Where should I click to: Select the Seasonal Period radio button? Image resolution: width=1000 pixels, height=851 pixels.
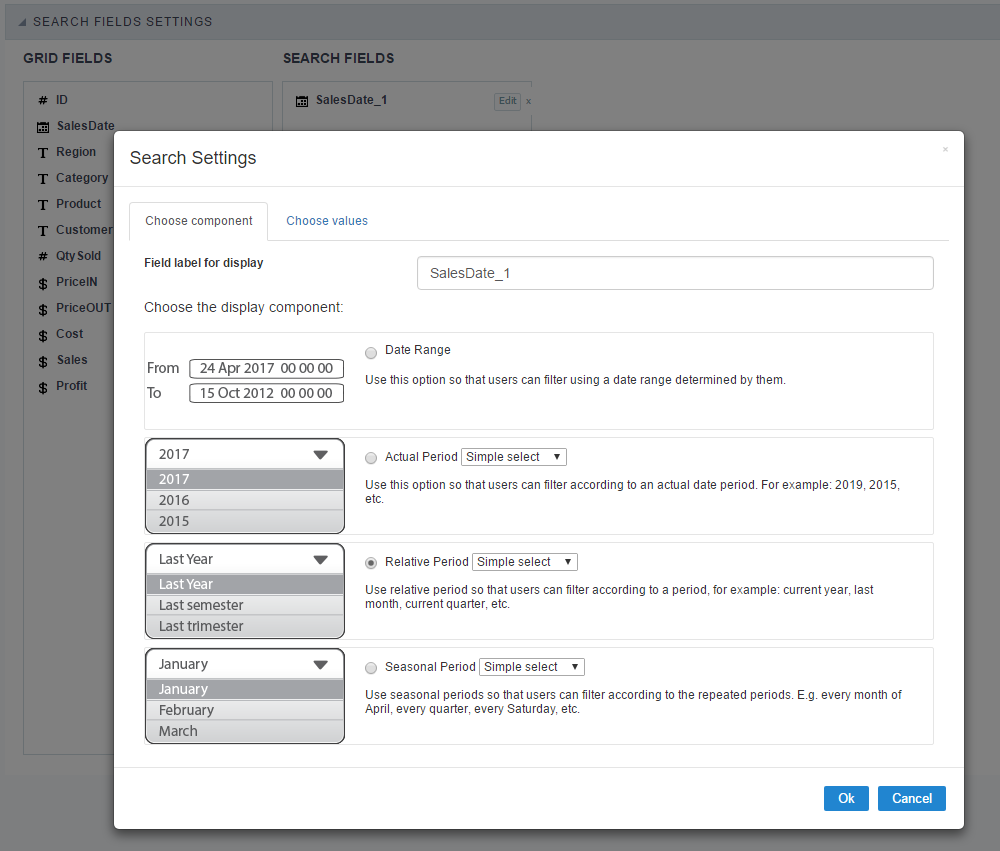(371, 668)
